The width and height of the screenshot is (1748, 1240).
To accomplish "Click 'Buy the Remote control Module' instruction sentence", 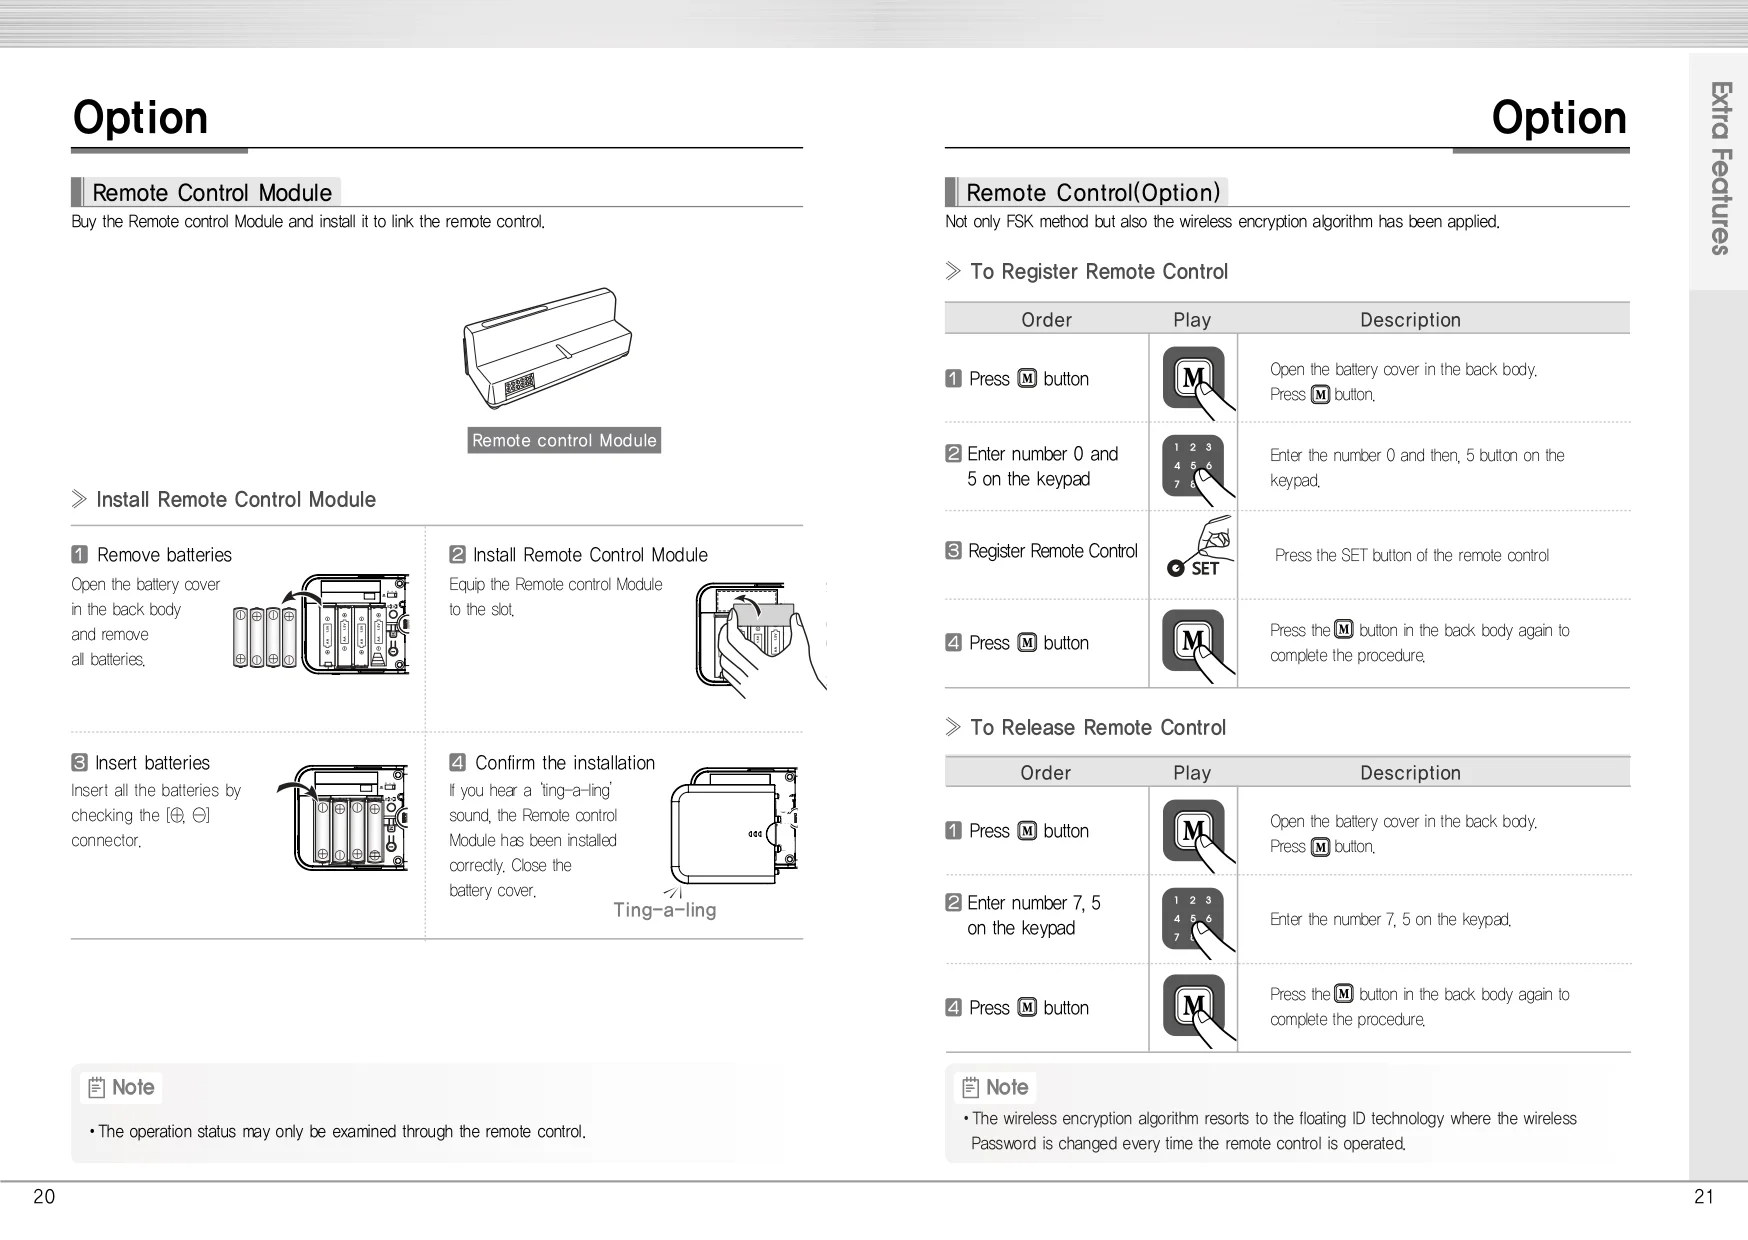I will point(308,222).
